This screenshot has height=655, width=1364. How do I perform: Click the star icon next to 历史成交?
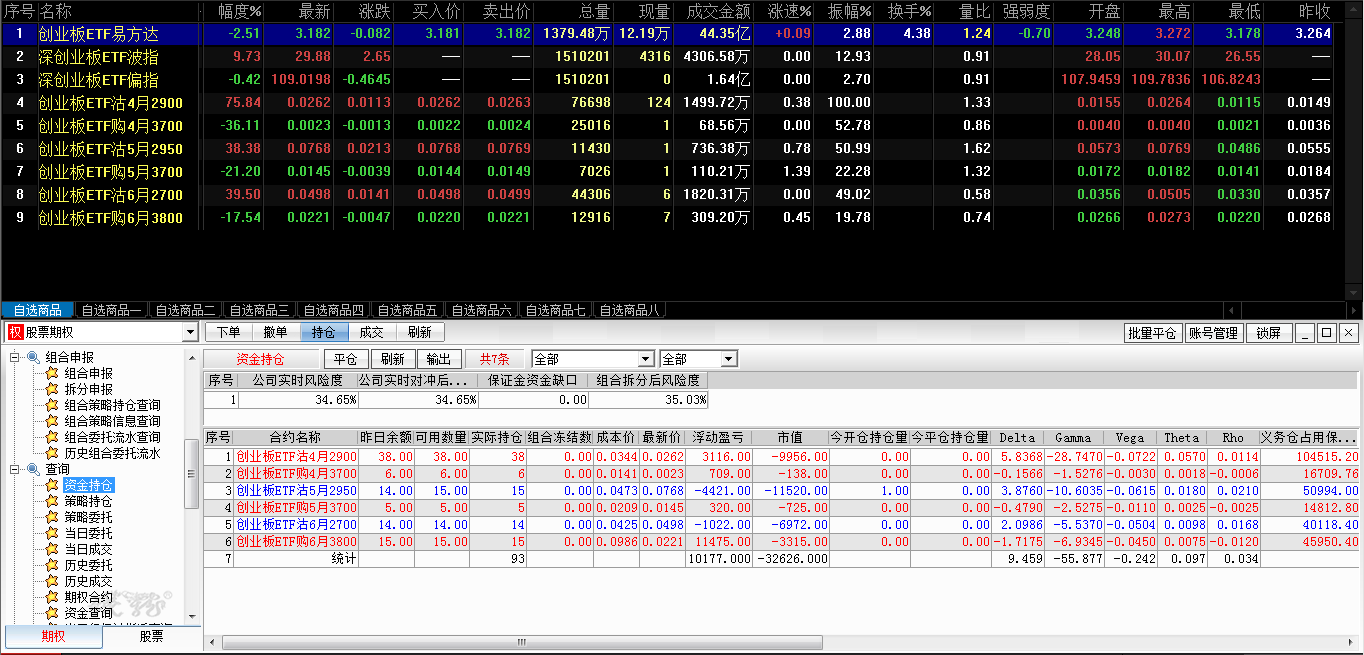52,581
